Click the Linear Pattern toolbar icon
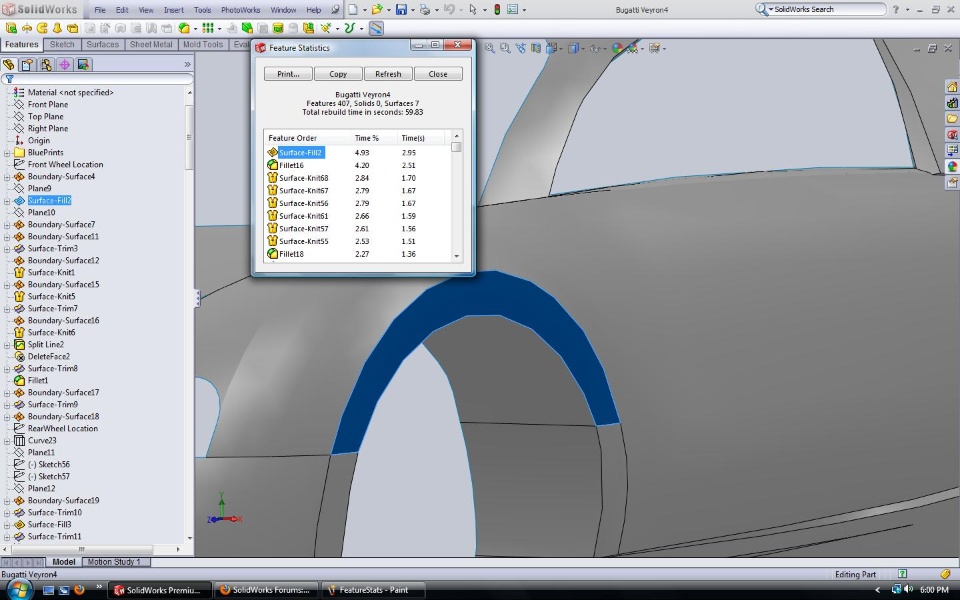 coord(208,28)
